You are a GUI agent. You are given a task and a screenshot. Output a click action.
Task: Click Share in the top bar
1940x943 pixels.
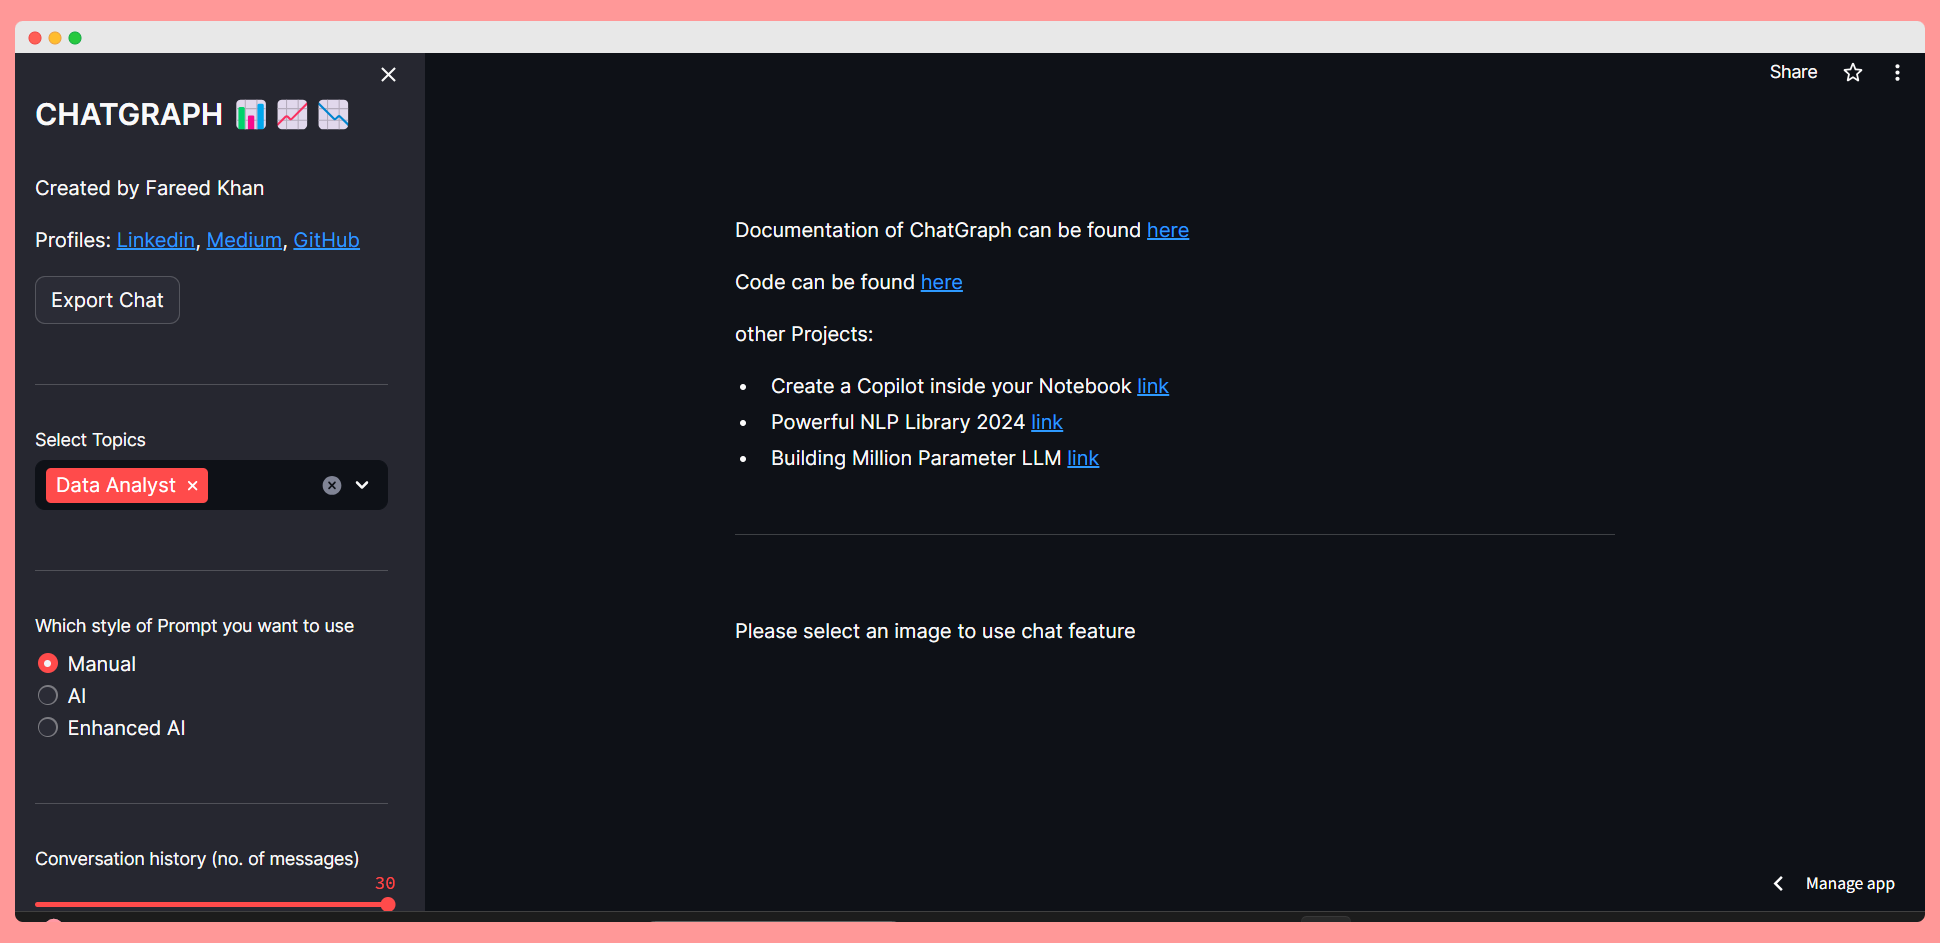click(1793, 72)
